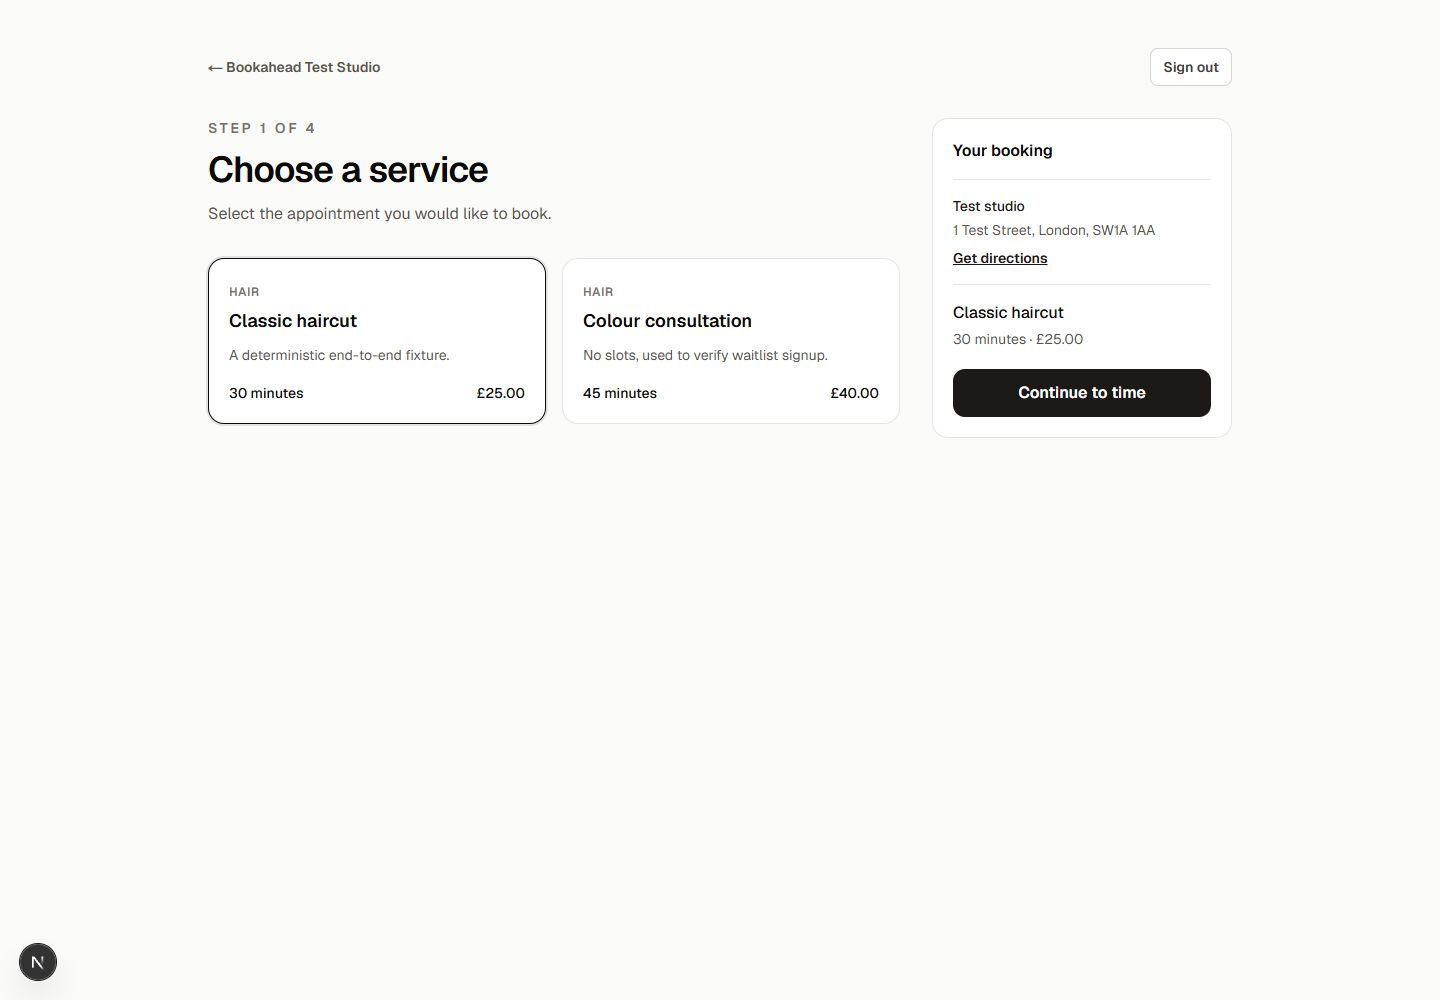Open the Next.js dev tools badge
The width and height of the screenshot is (1440, 1000).
(38, 962)
